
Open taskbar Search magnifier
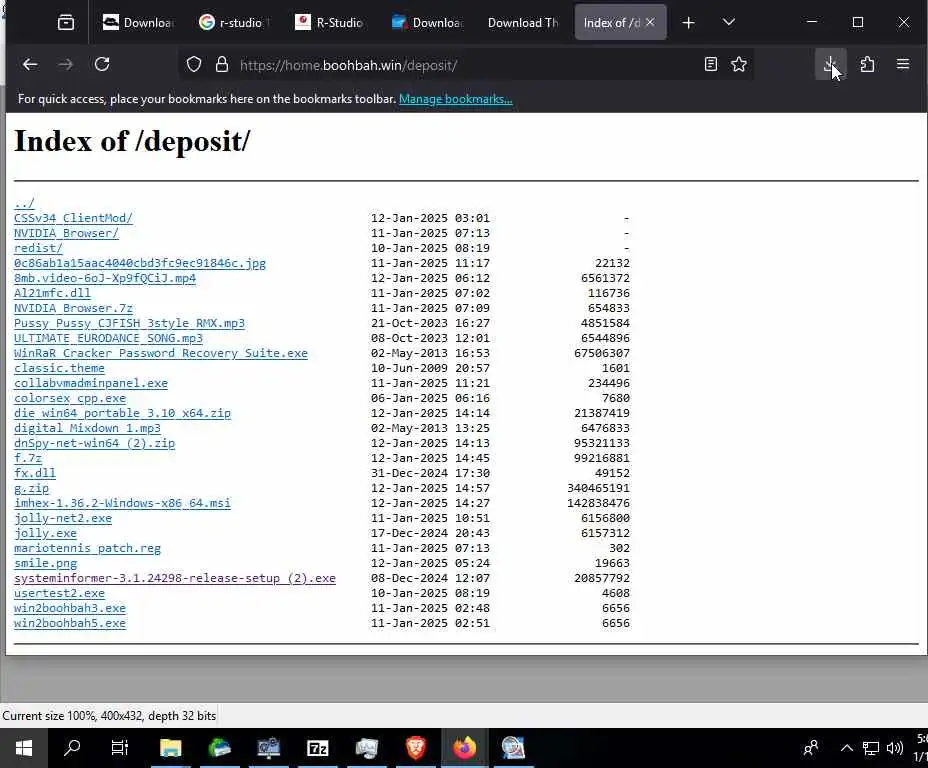click(x=72, y=748)
